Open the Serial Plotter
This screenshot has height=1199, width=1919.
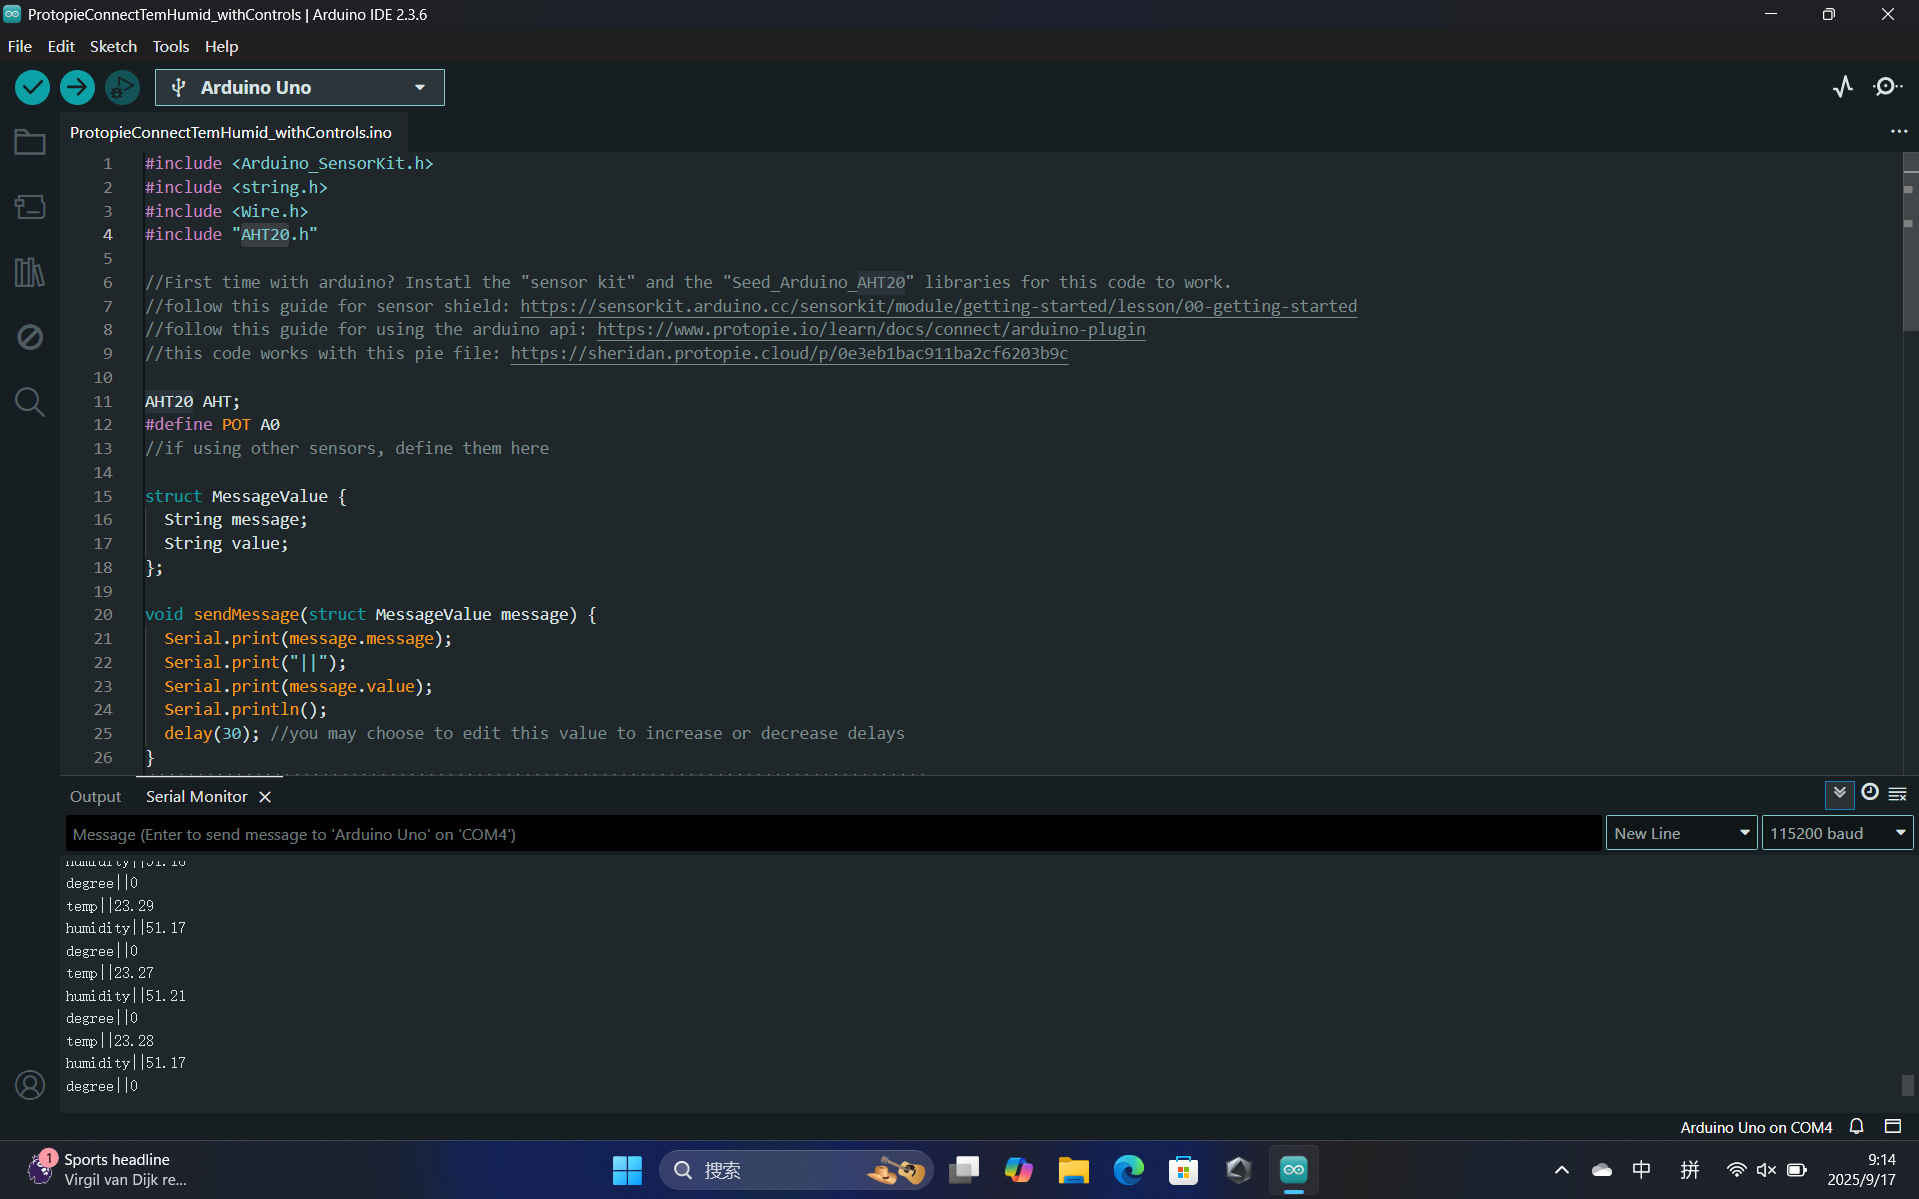tap(1842, 87)
